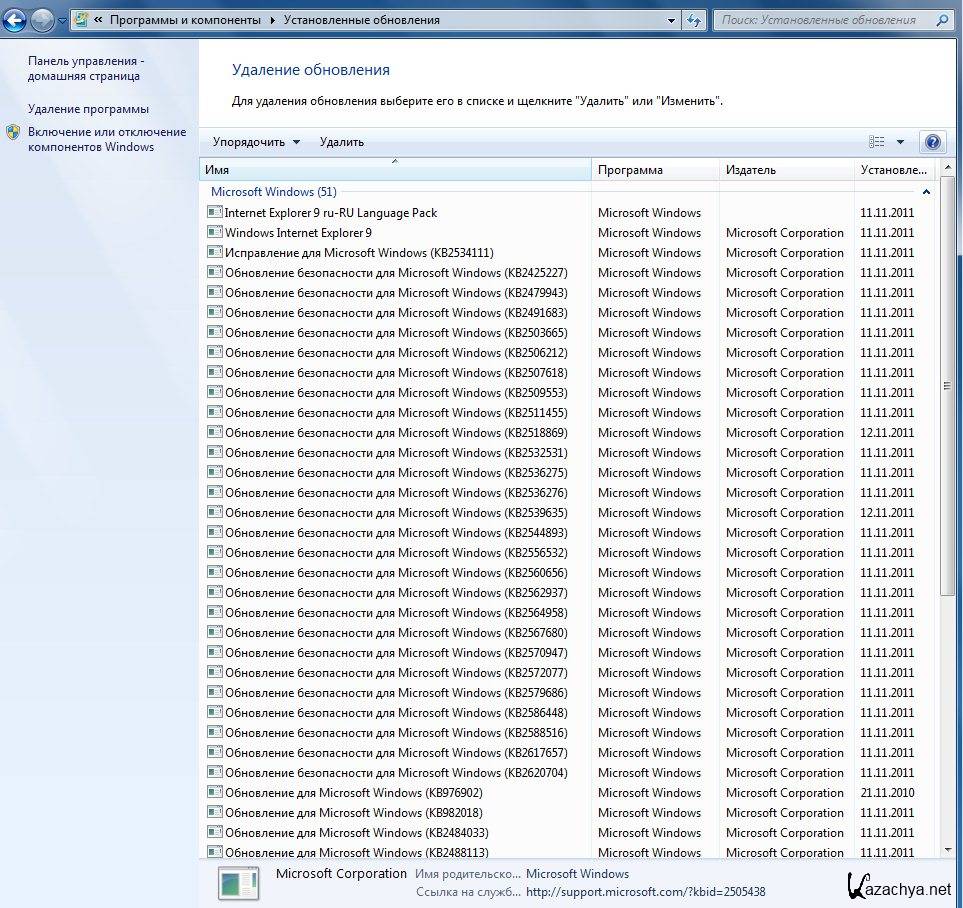The image size is (963, 908).
Task: Click the Back navigation arrow button
Action: pos(15,19)
